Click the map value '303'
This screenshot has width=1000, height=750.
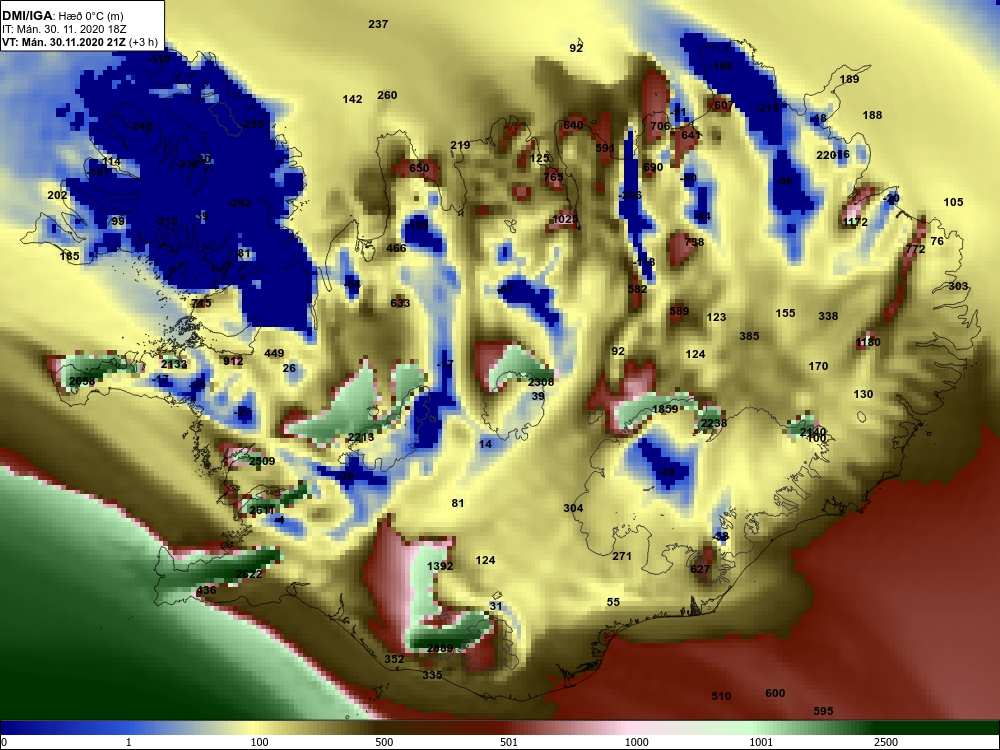[x=958, y=286]
